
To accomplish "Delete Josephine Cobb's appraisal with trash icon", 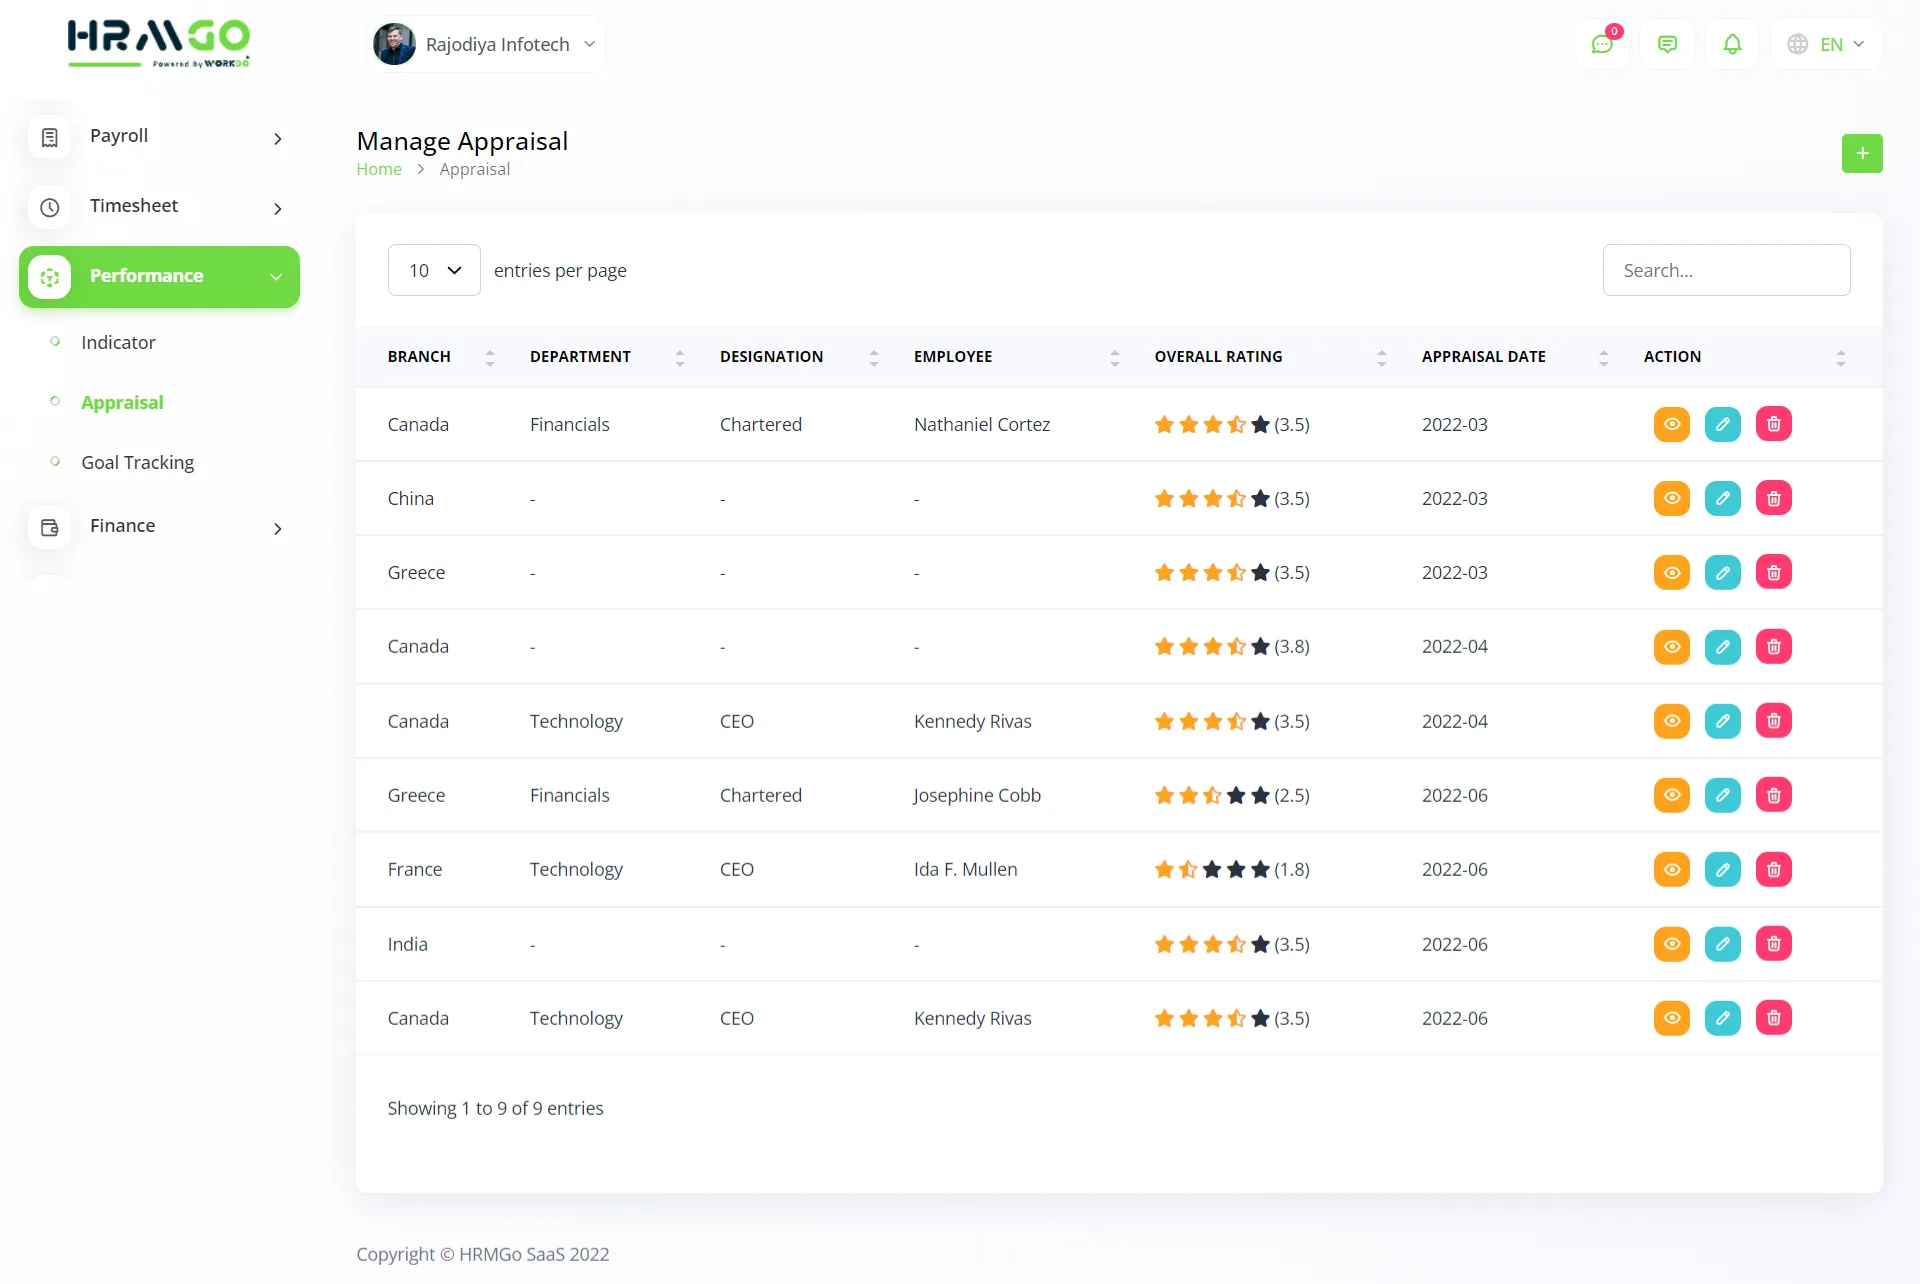I will [x=1773, y=795].
